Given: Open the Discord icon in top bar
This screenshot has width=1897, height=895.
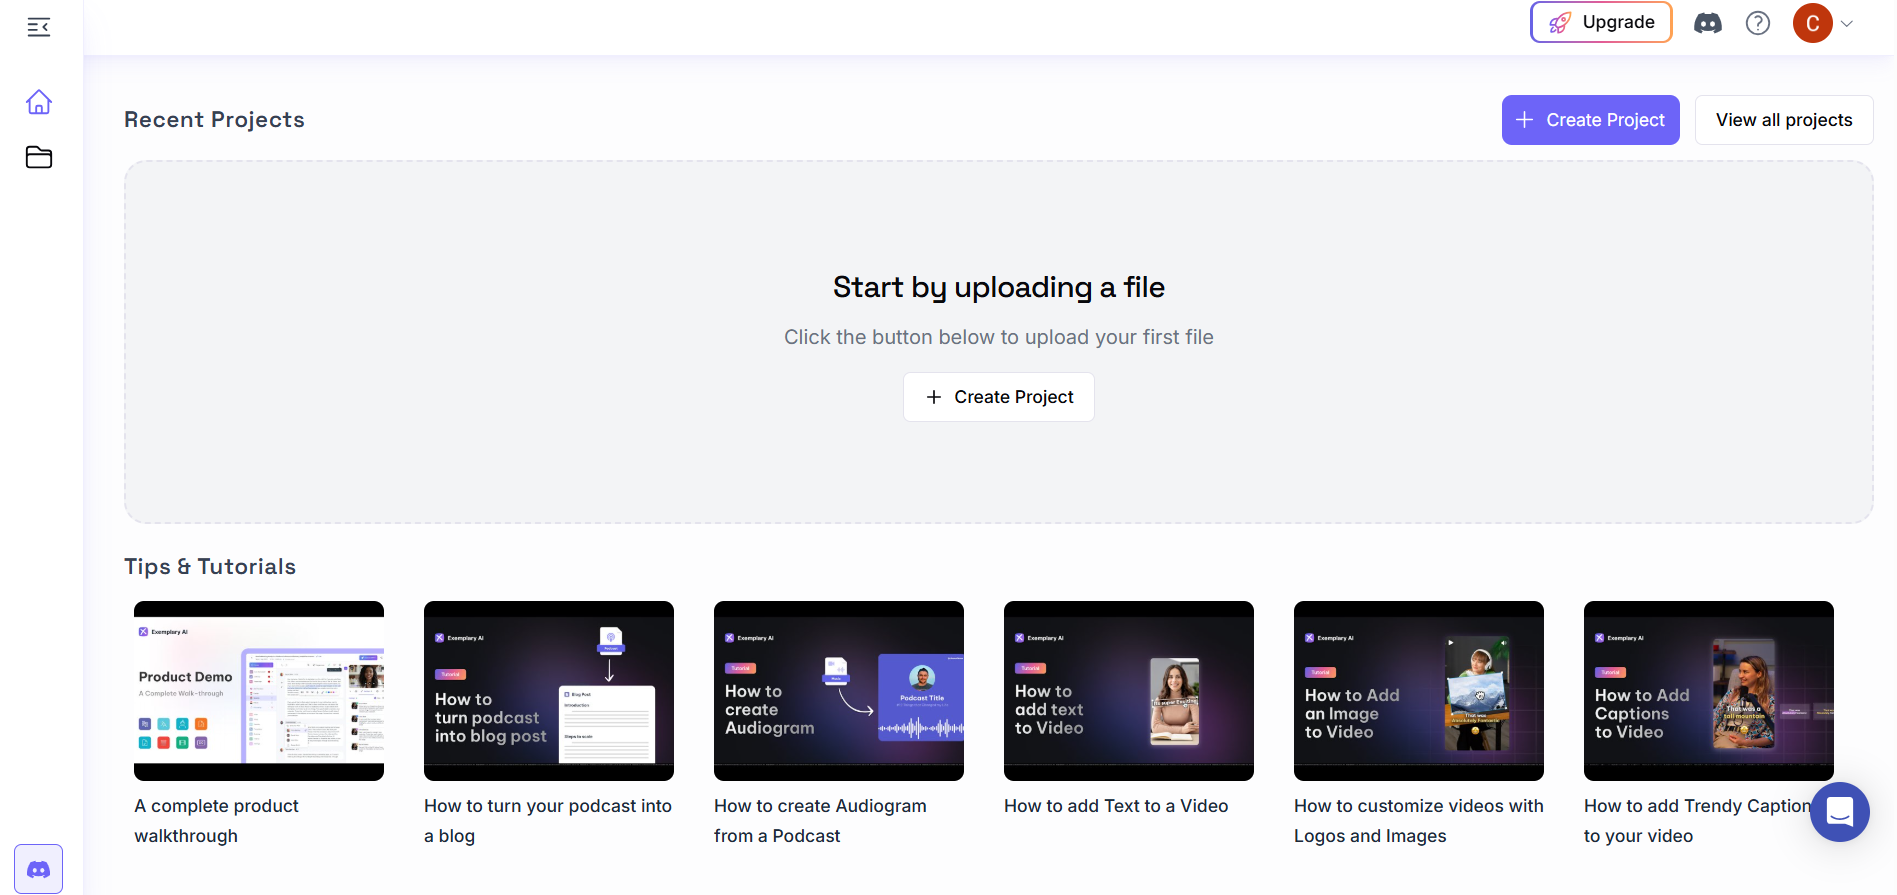Looking at the screenshot, I should click(1708, 23).
